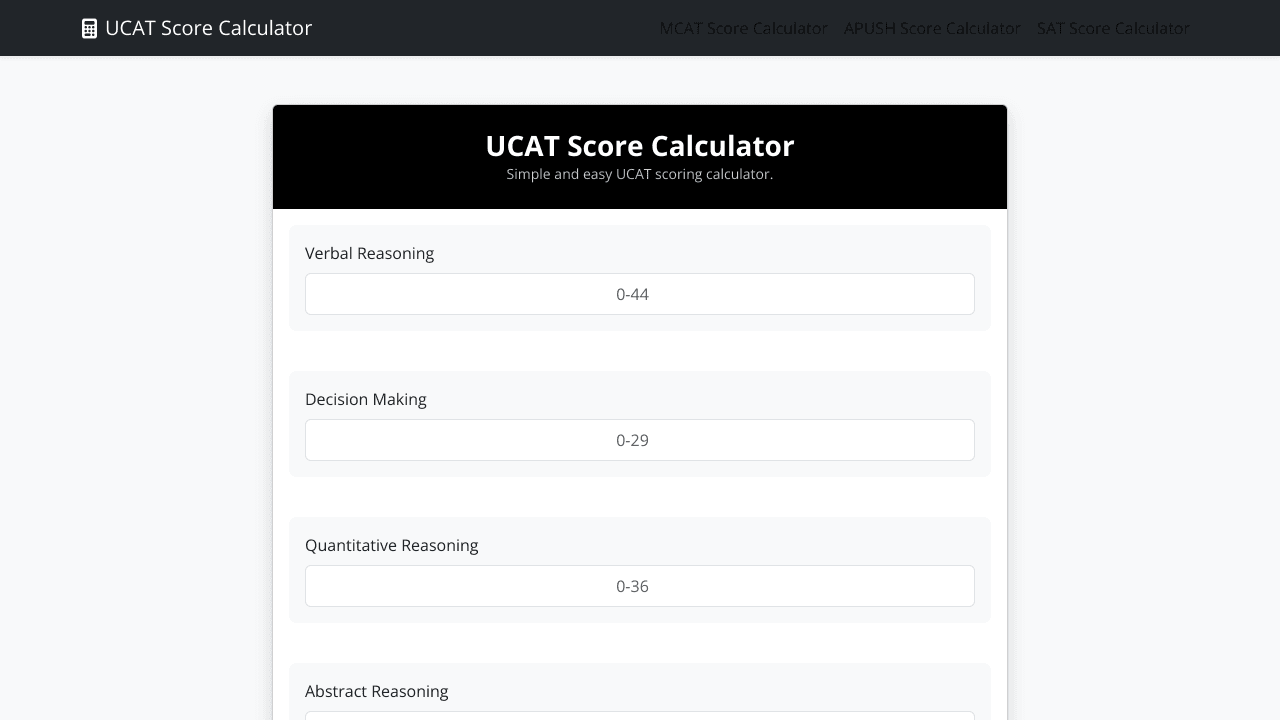The width and height of the screenshot is (1280, 720).
Task: Click the Verbal Reasoning section label
Action: pos(369,253)
